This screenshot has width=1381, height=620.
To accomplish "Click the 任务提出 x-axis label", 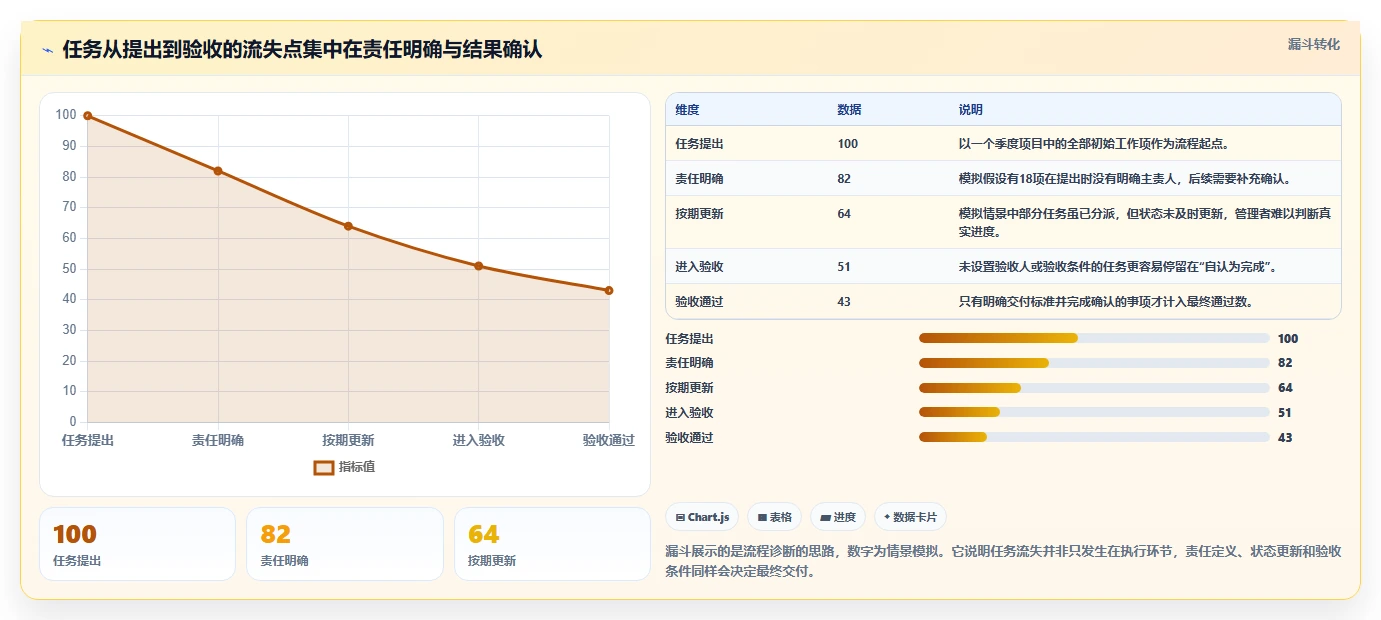I will coord(88,440).
